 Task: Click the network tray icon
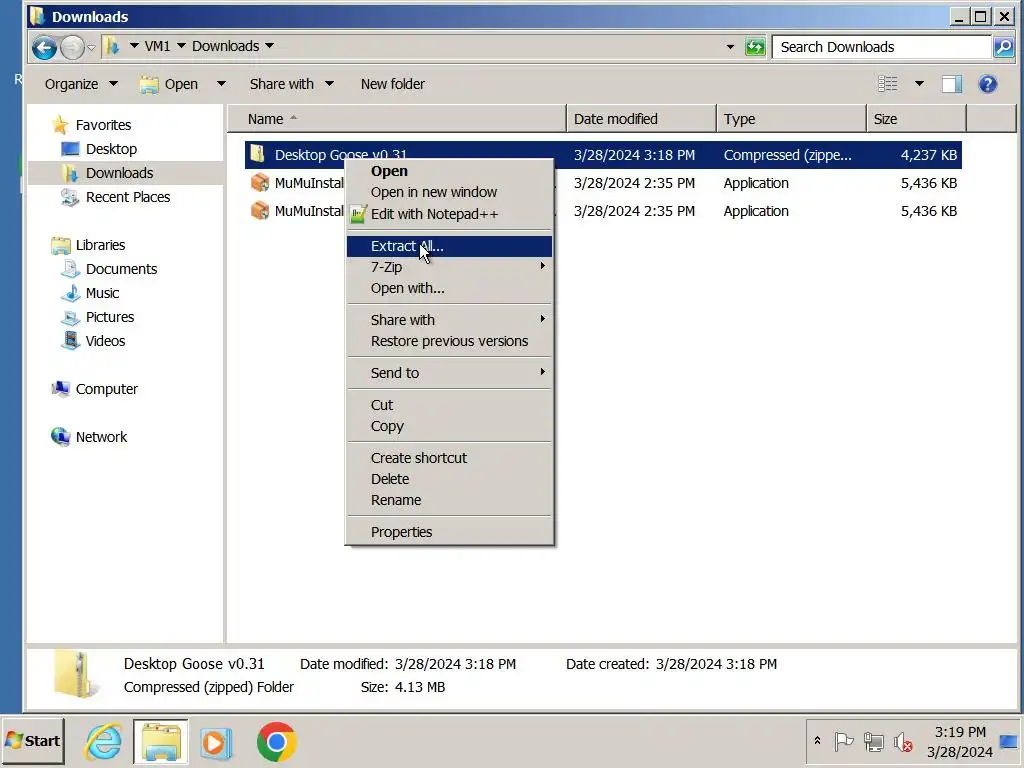873,741
